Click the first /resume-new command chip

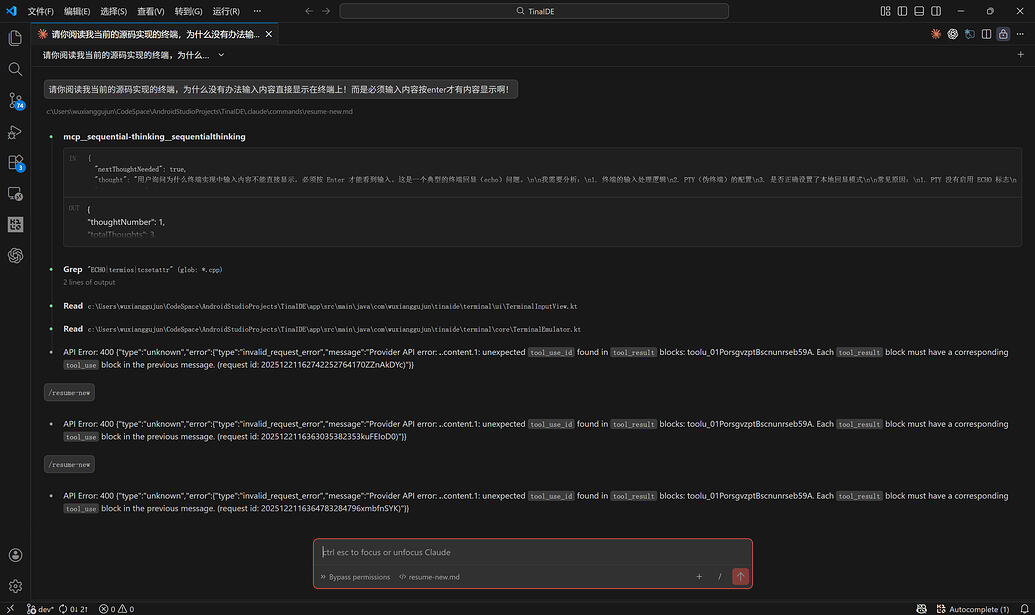tap(69, 393)
